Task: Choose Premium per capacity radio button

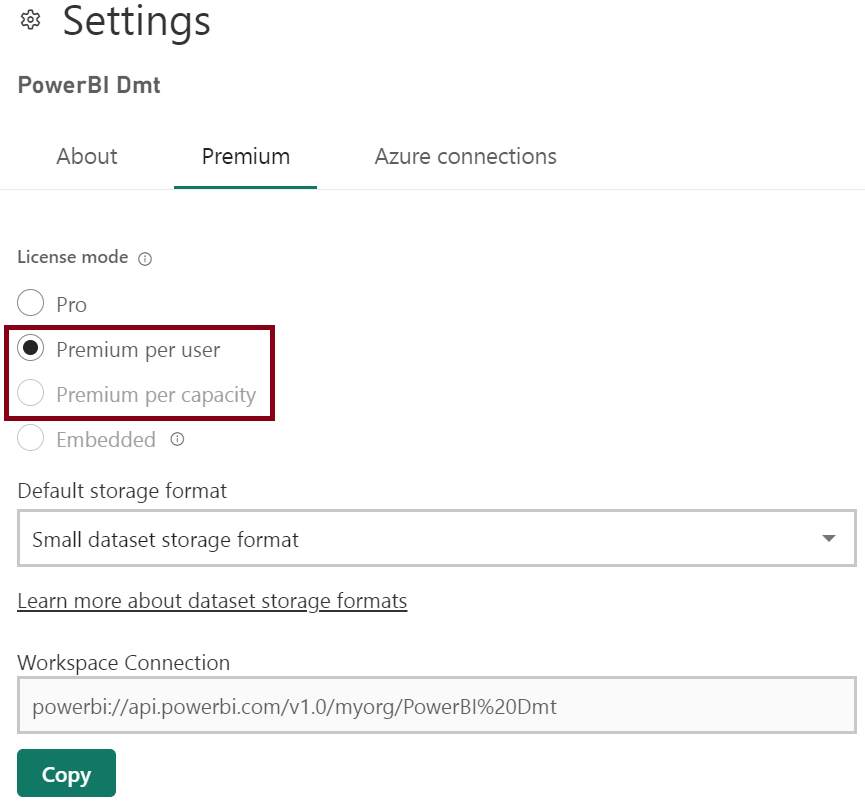Action: tap(30, 393)
